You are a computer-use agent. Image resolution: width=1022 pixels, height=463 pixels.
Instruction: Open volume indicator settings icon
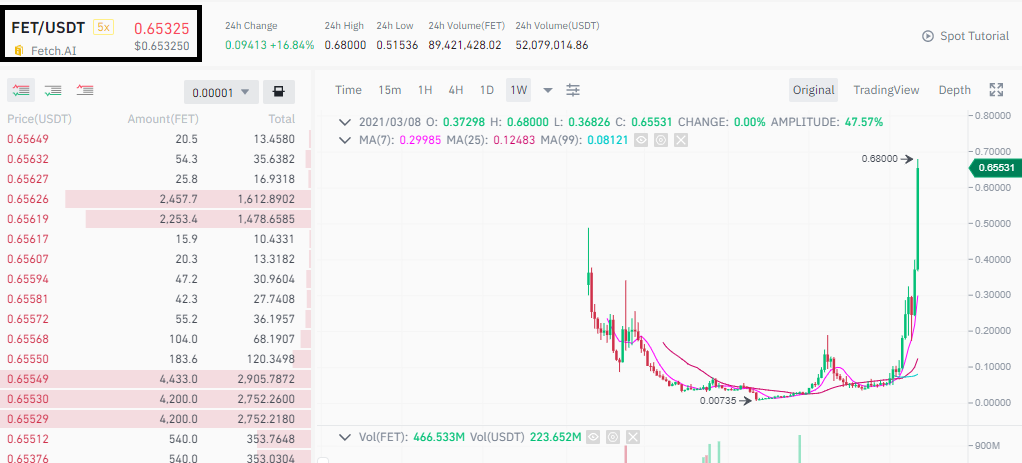[x=613, y=437]
